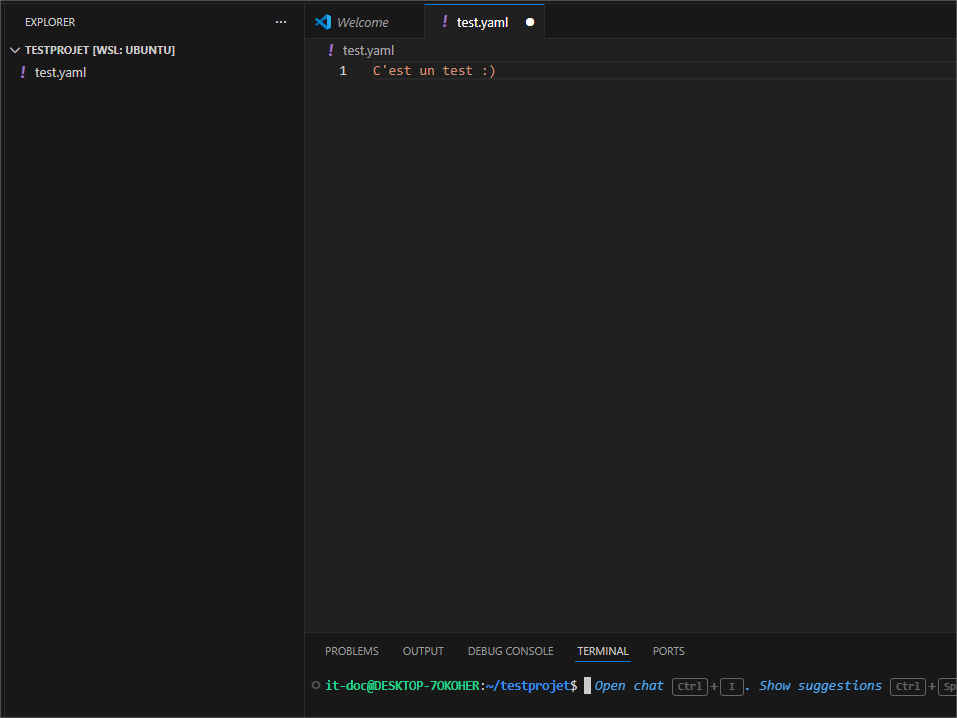Open the PROBLEMS panel tab
Screen dimensions: 957x718
pyautogui.click(x=352, y=651)
